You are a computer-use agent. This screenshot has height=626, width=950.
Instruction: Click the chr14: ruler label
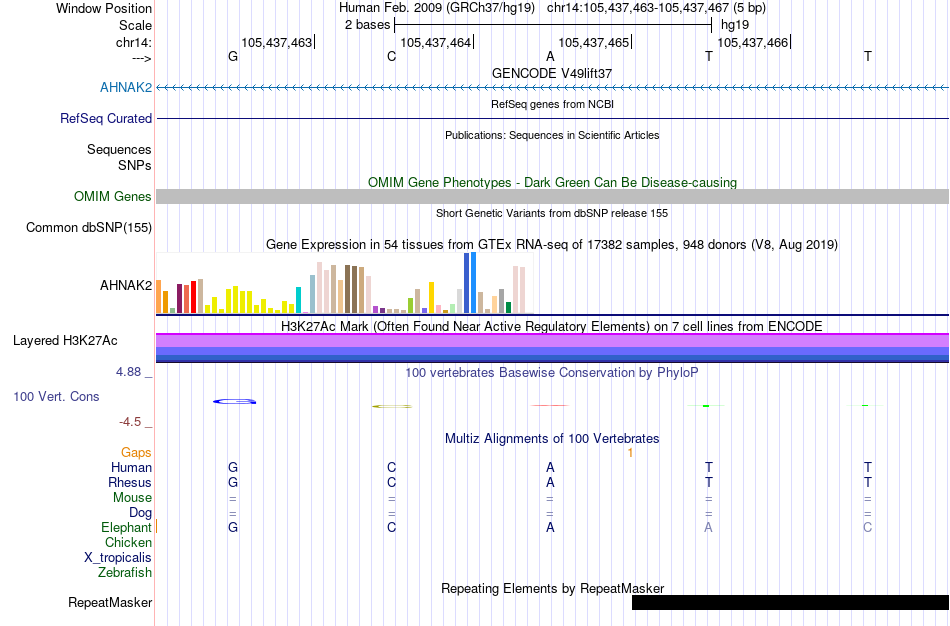click(134, 42)
